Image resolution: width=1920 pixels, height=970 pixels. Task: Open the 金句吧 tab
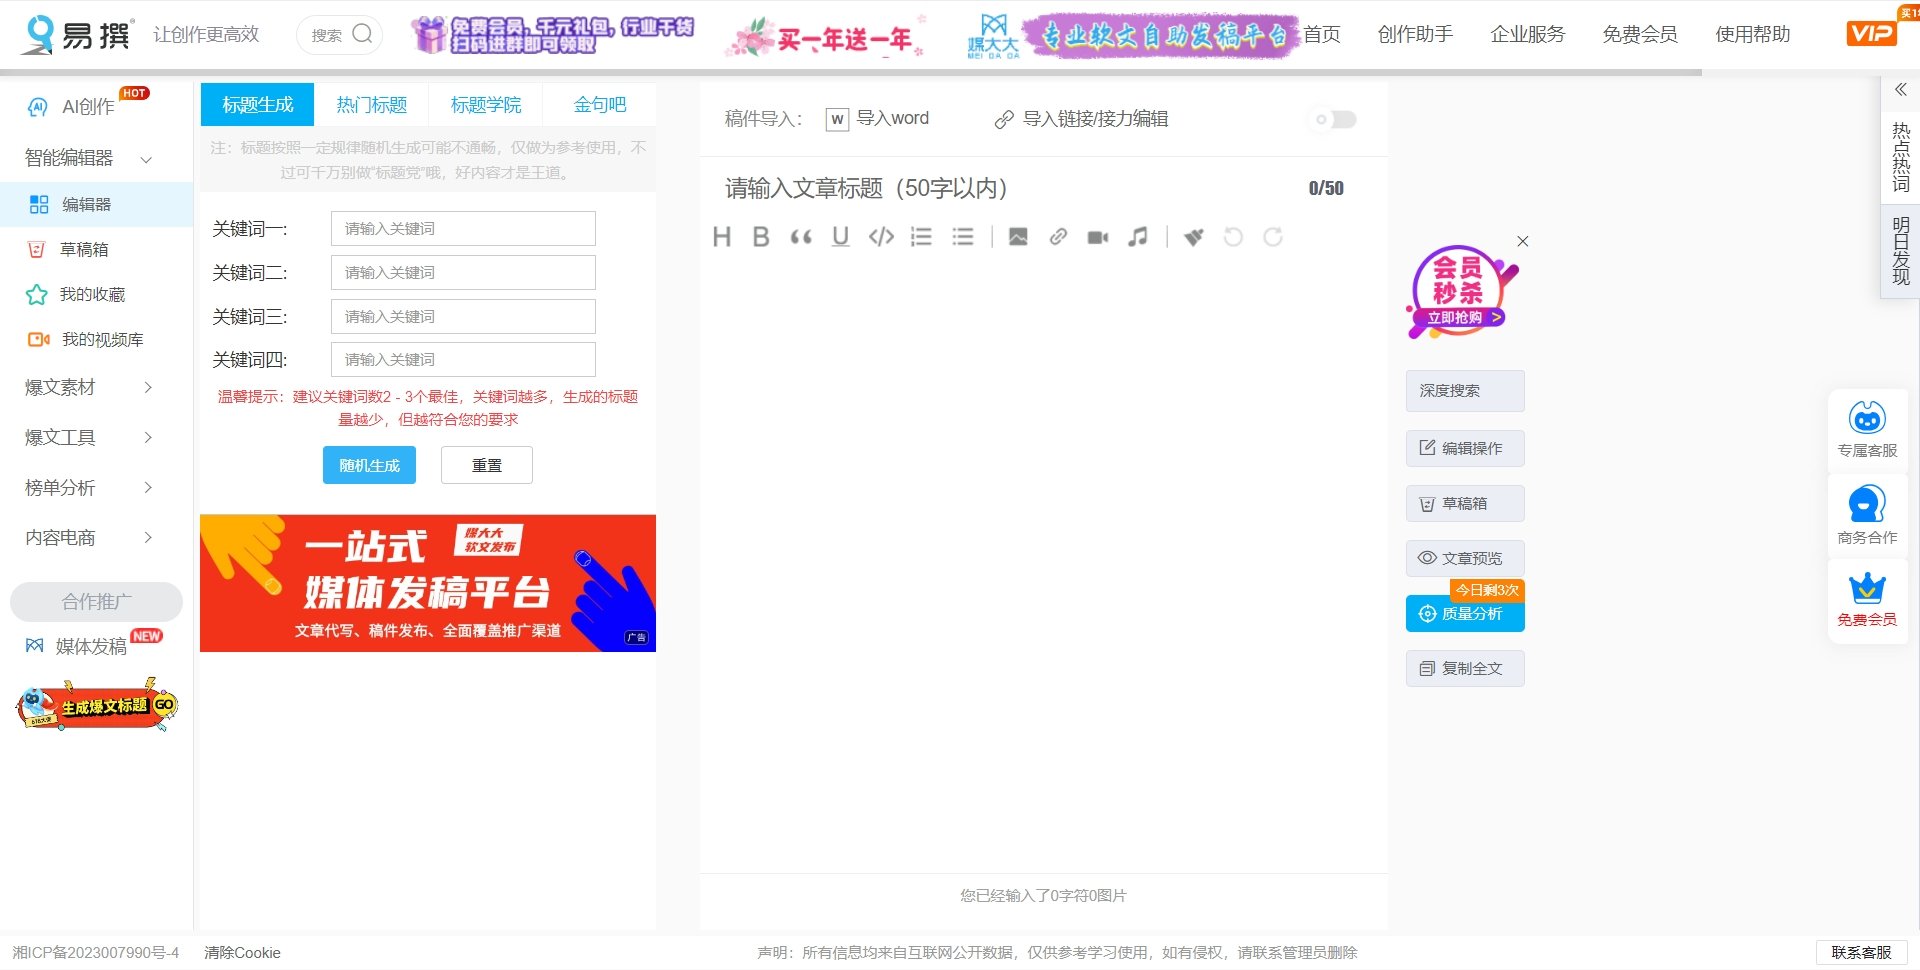(x=599, y=105)
